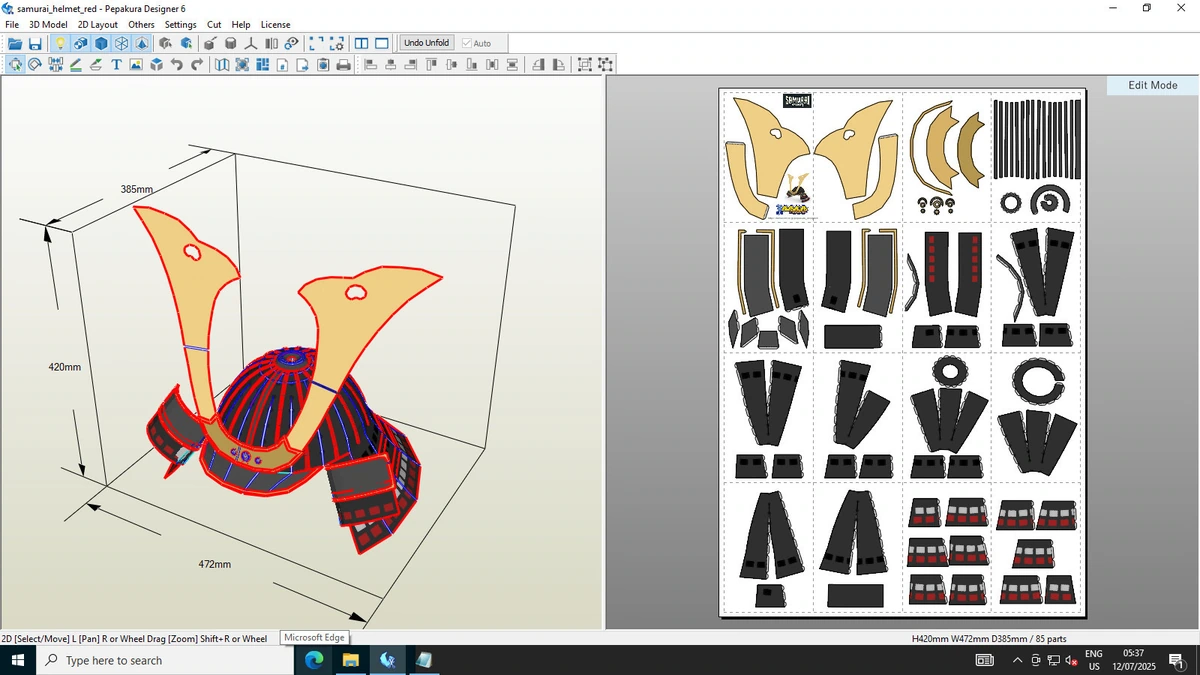Open the 3D Model menu
This screenshot has width=1200, height=675.
(x=48, y=25)
